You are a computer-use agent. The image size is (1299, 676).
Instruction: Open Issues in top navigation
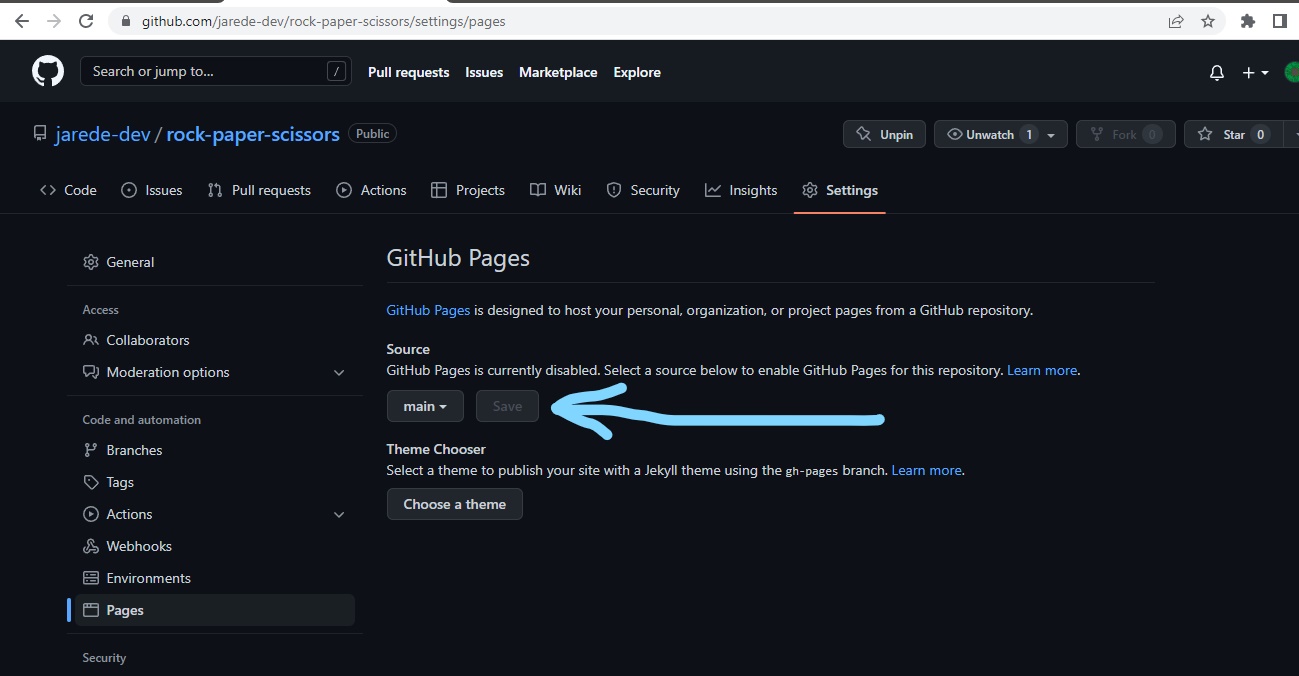[x=484, y=72]
